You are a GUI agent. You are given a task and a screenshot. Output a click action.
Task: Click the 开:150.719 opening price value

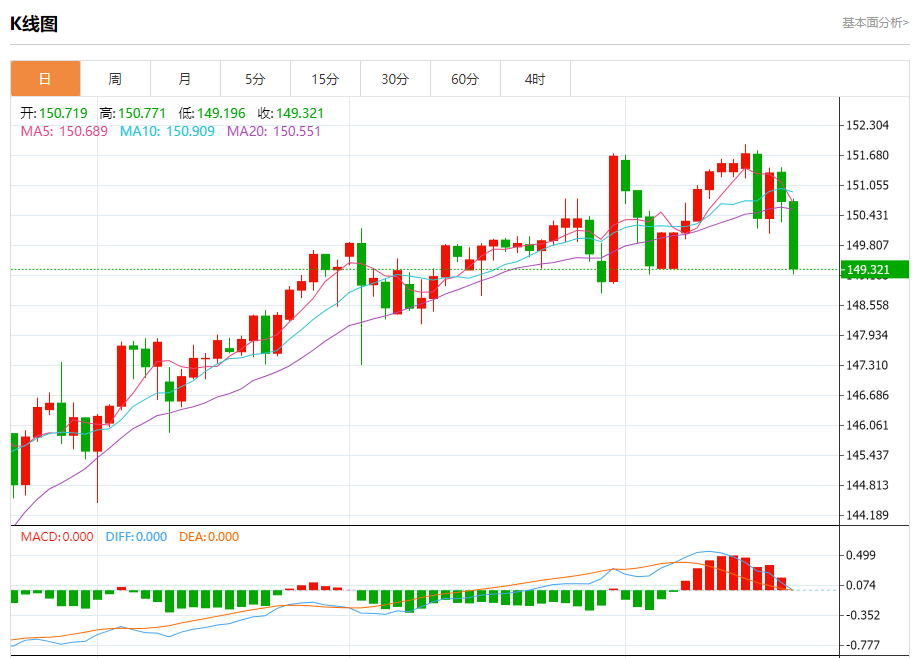(x=54, y=113)
